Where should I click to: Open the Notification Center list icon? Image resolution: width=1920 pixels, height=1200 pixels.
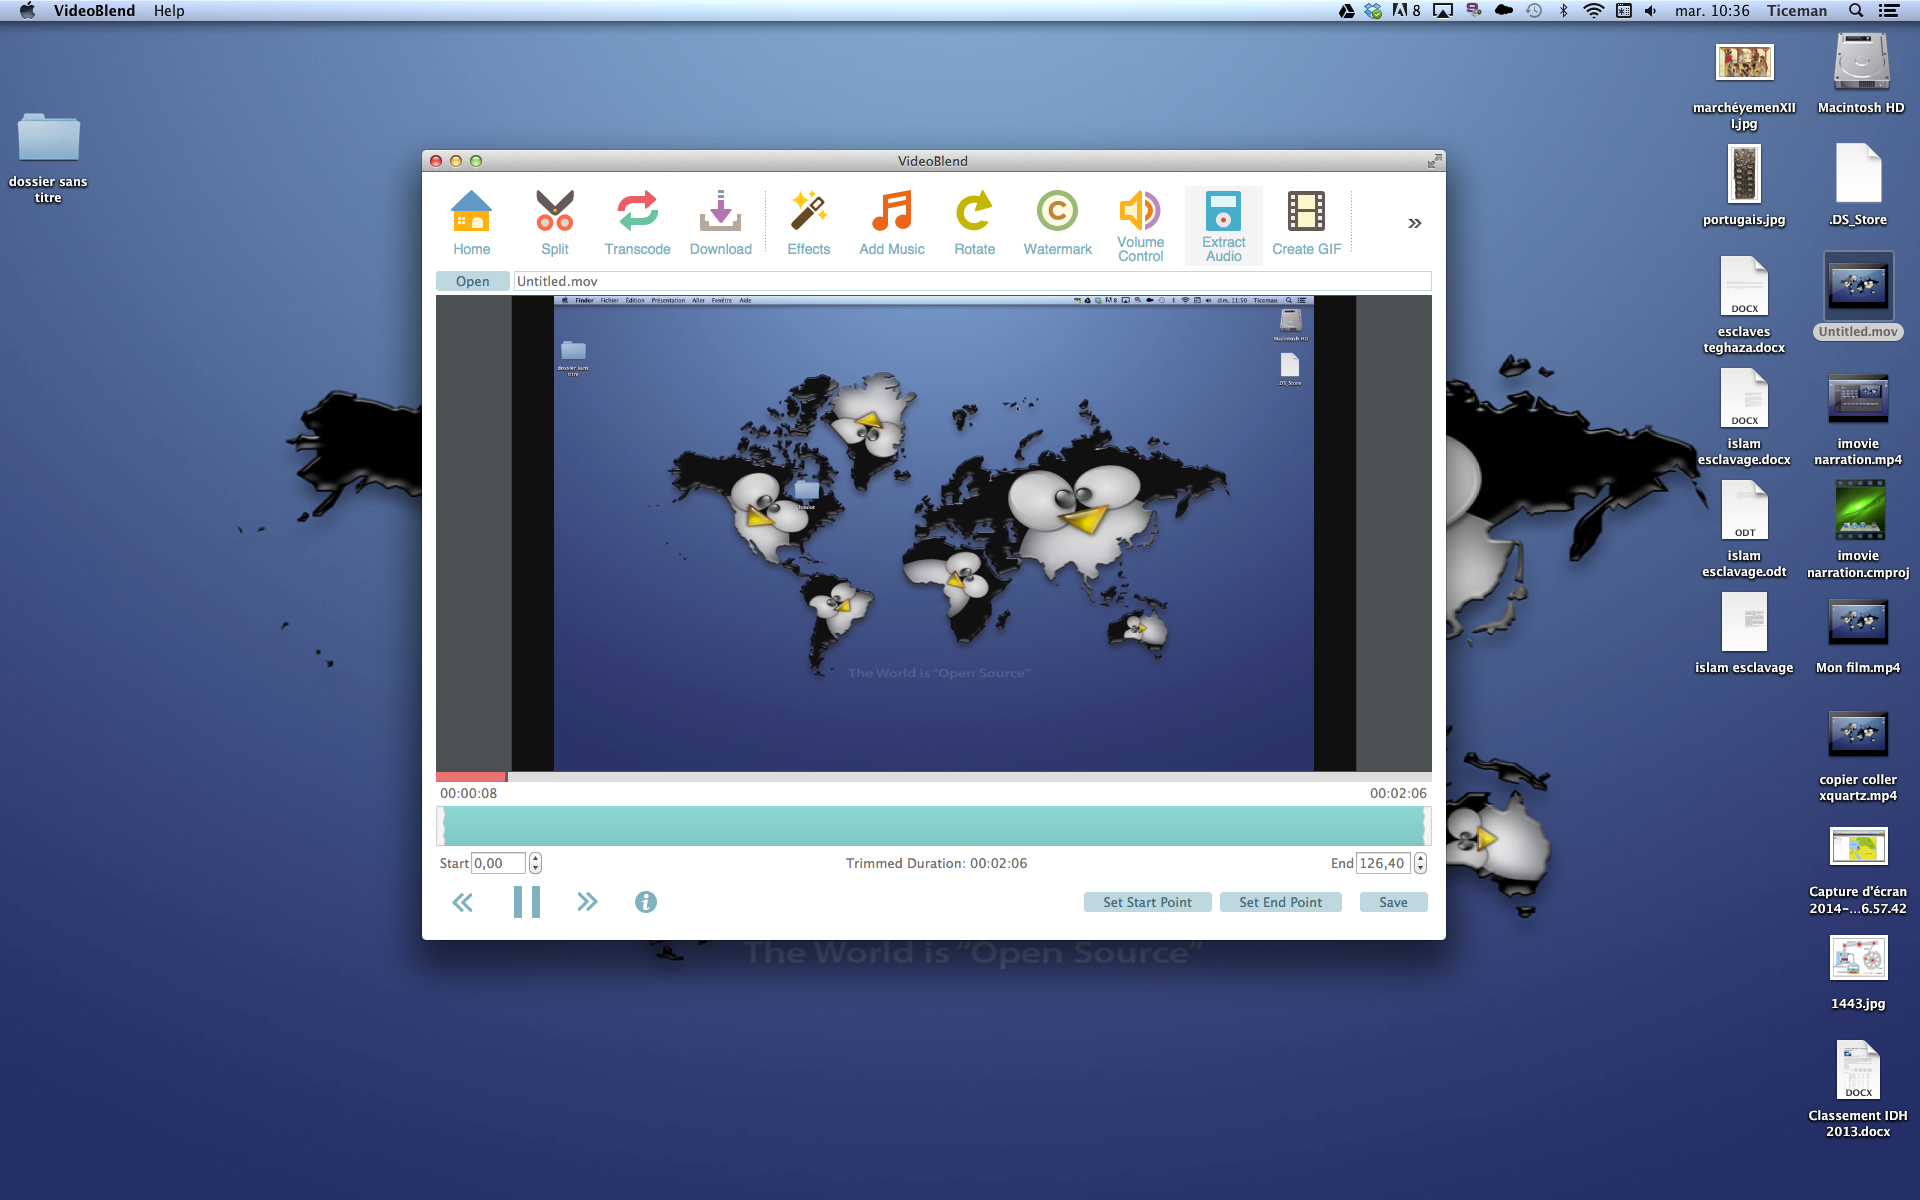(x=1889, y=11)
